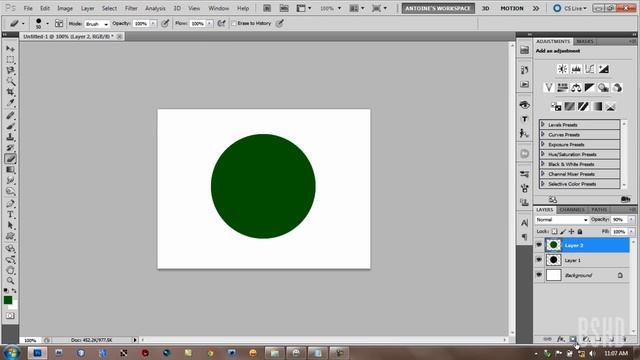Select the Move tool
Screen dimensions: 640x360
[10, 49]
